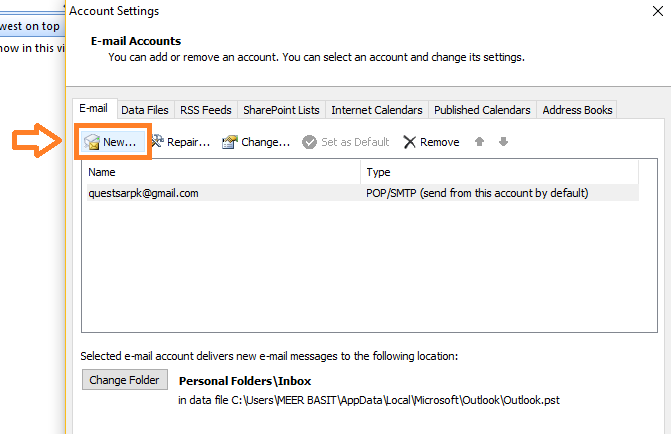671x434 pixels.
Task: Move account up with the up arrow
Action: pos(480,142)
